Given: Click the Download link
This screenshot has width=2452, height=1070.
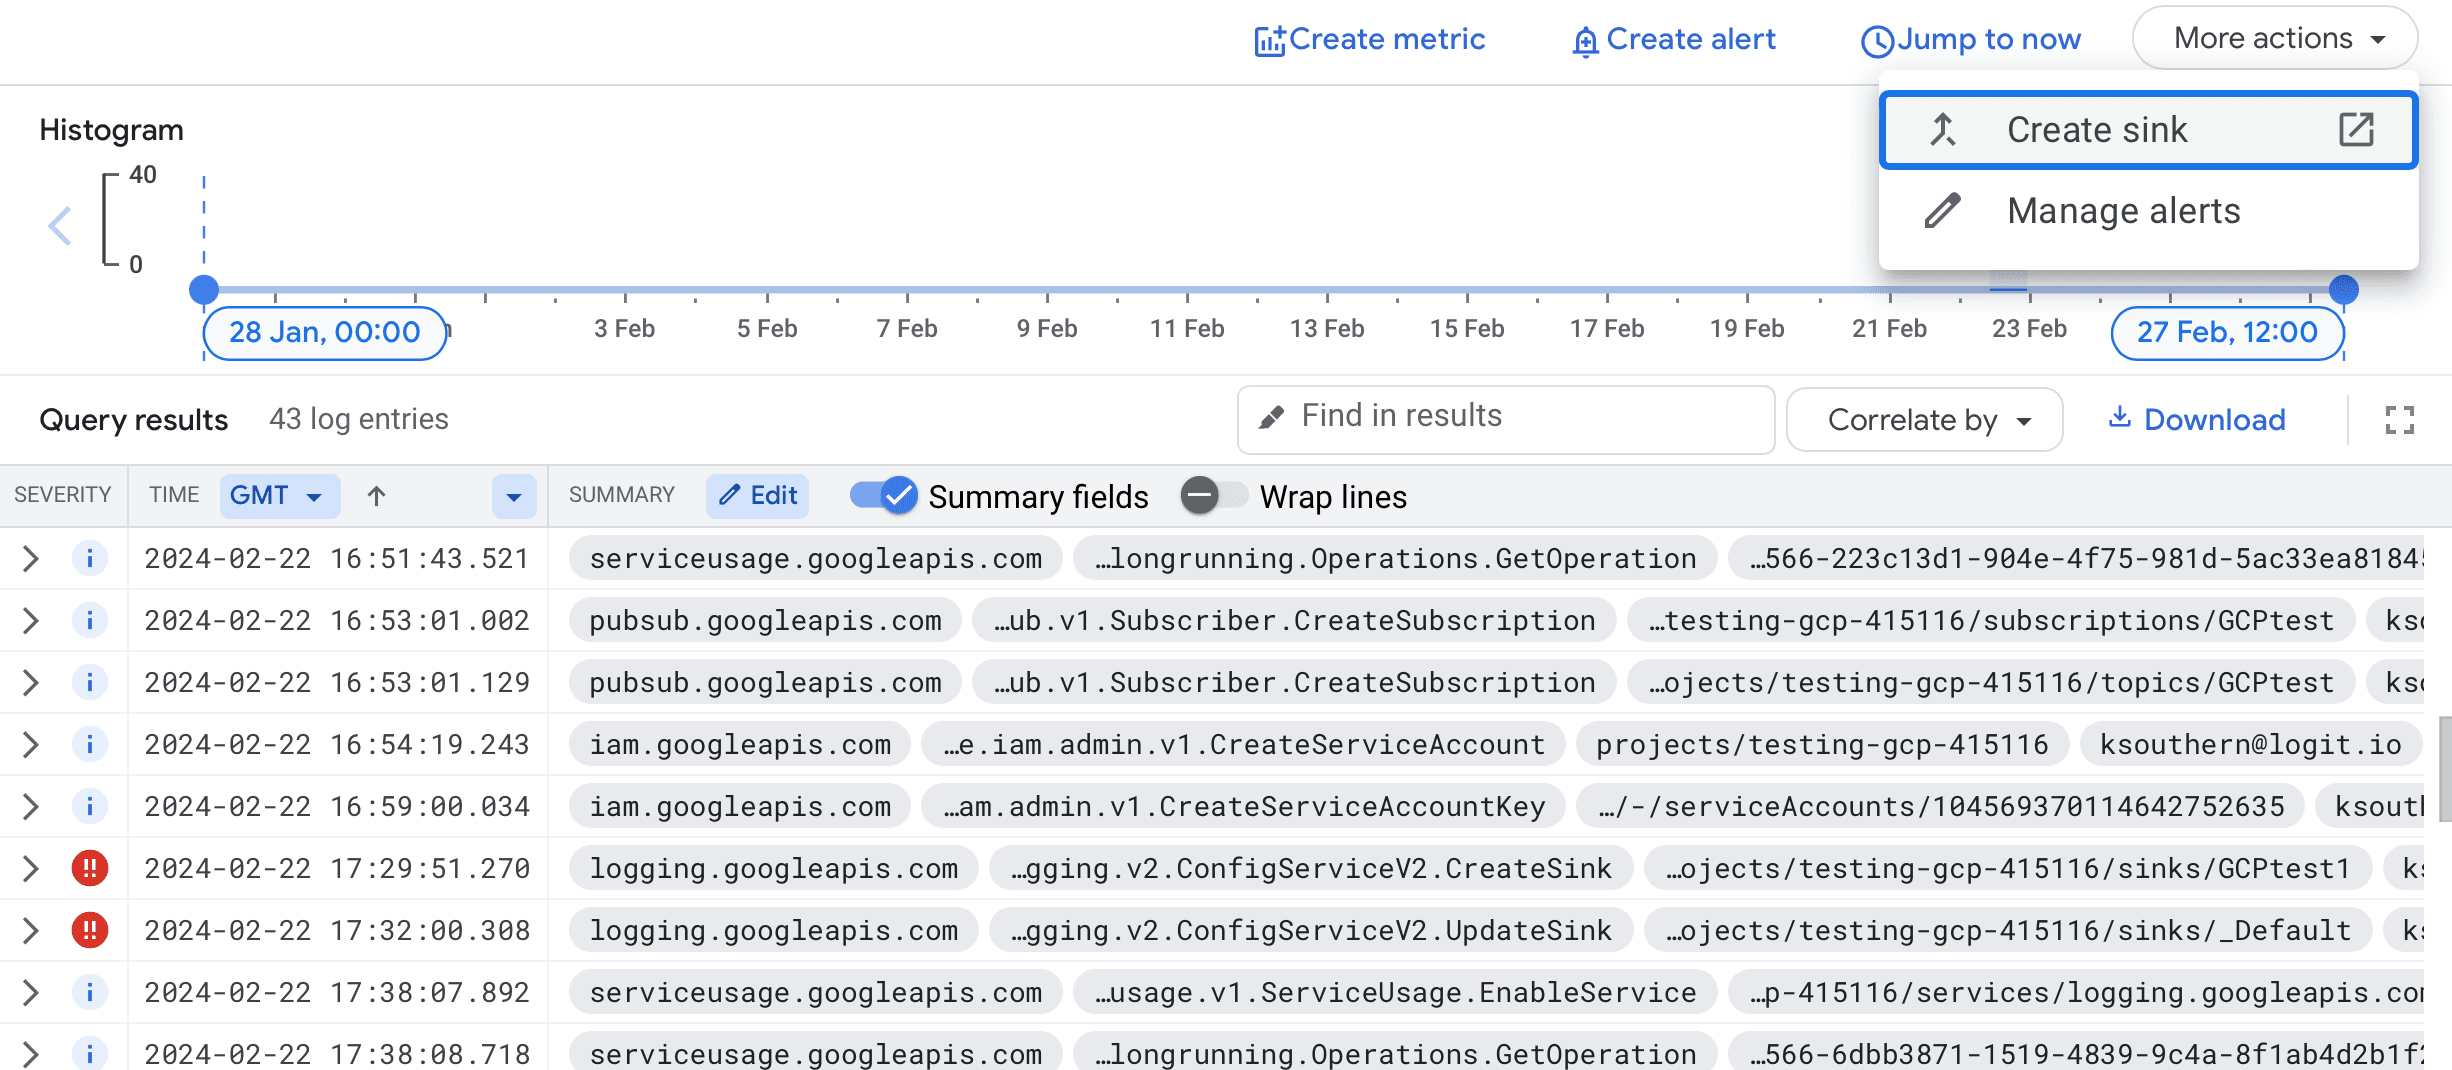Looking at the screenshot, I should click(x=2196, y=420).
